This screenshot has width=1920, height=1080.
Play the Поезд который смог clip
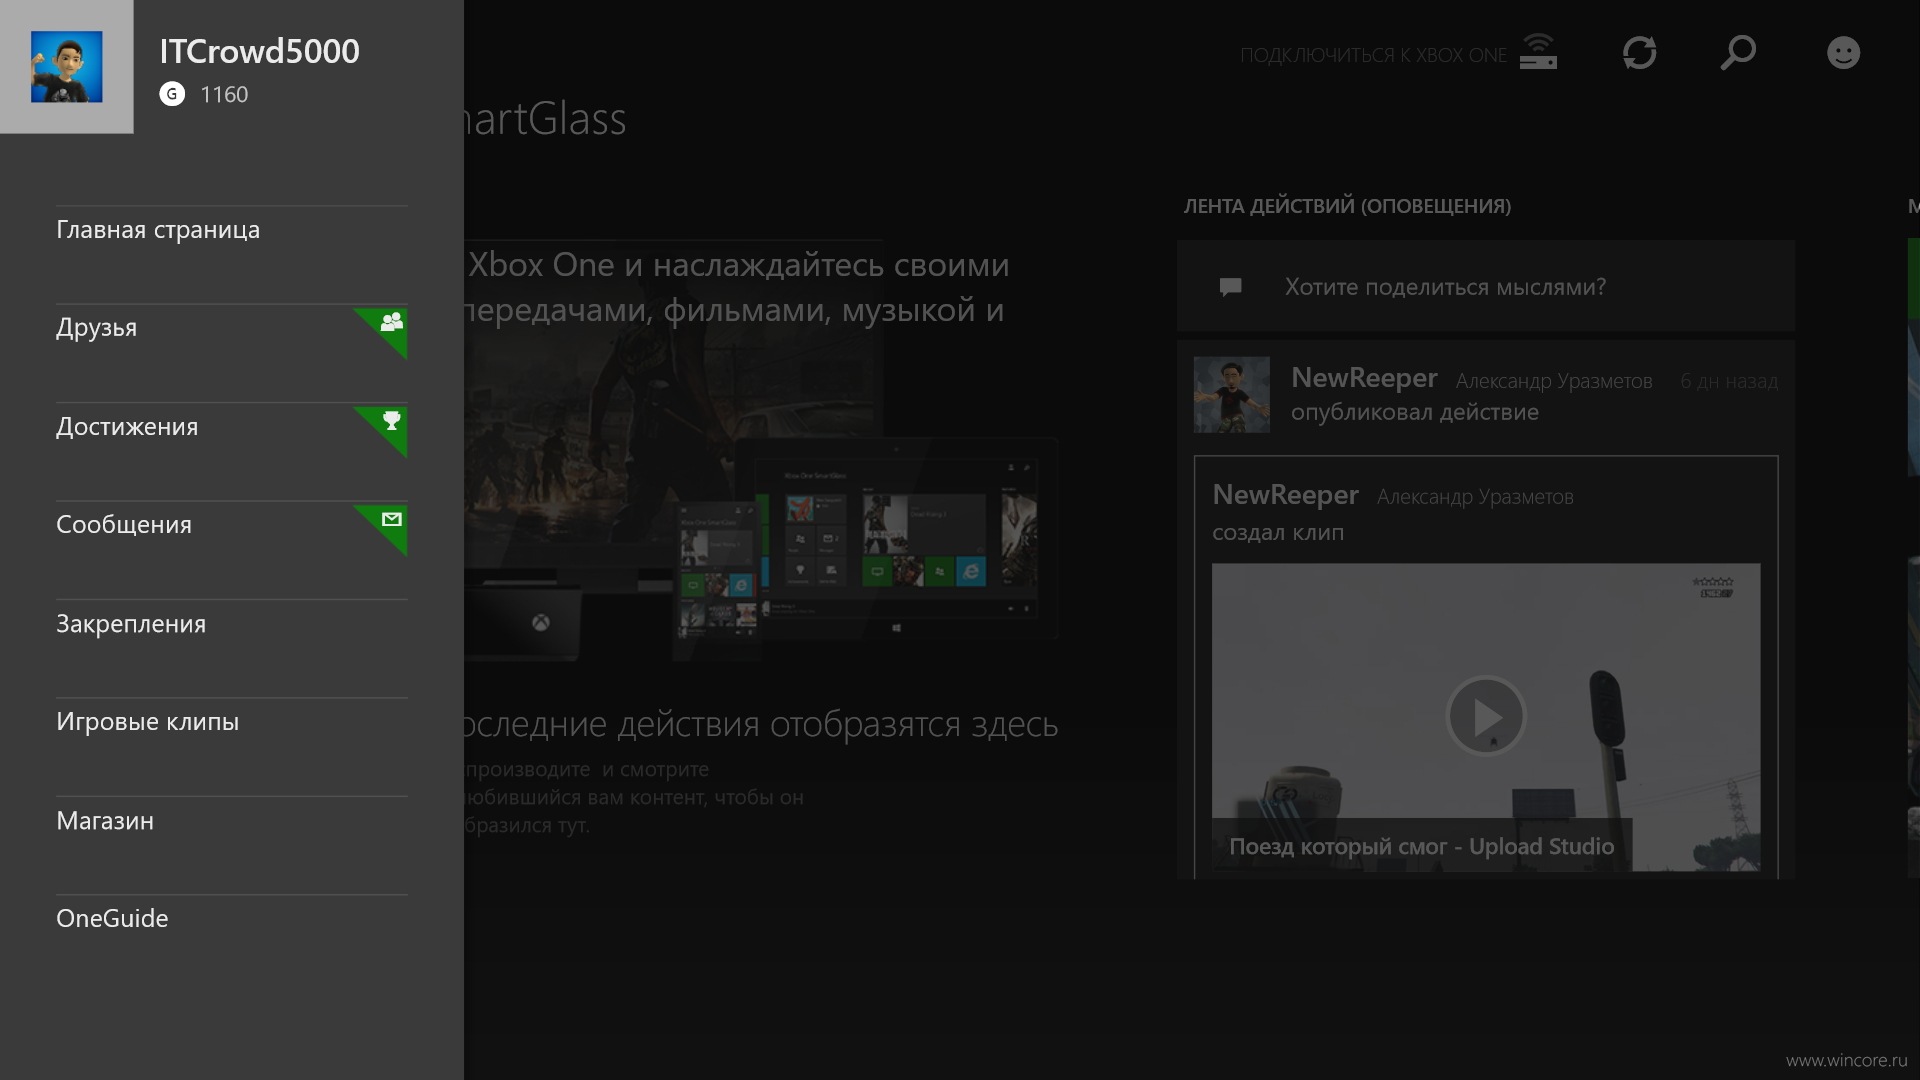point(1486,716)
